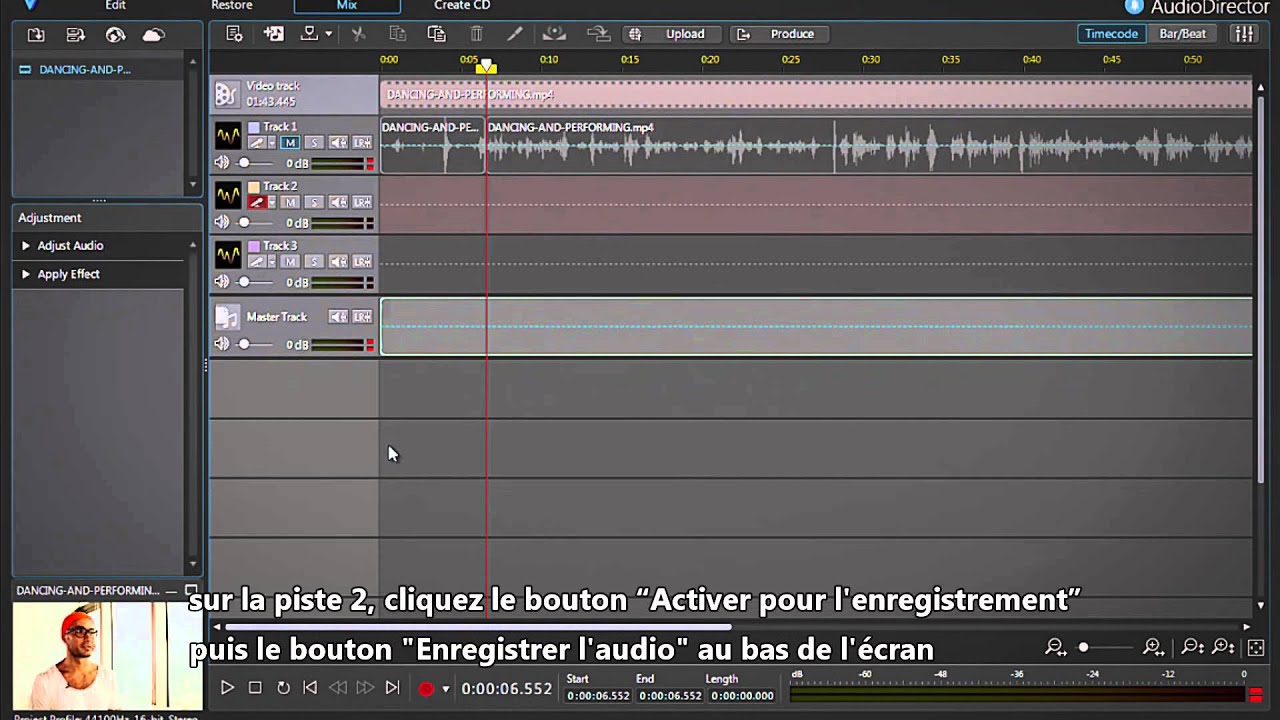Expand the Adjust Audio section
Viewport: 1280px width, 720px height.
(x=26, y=245)
